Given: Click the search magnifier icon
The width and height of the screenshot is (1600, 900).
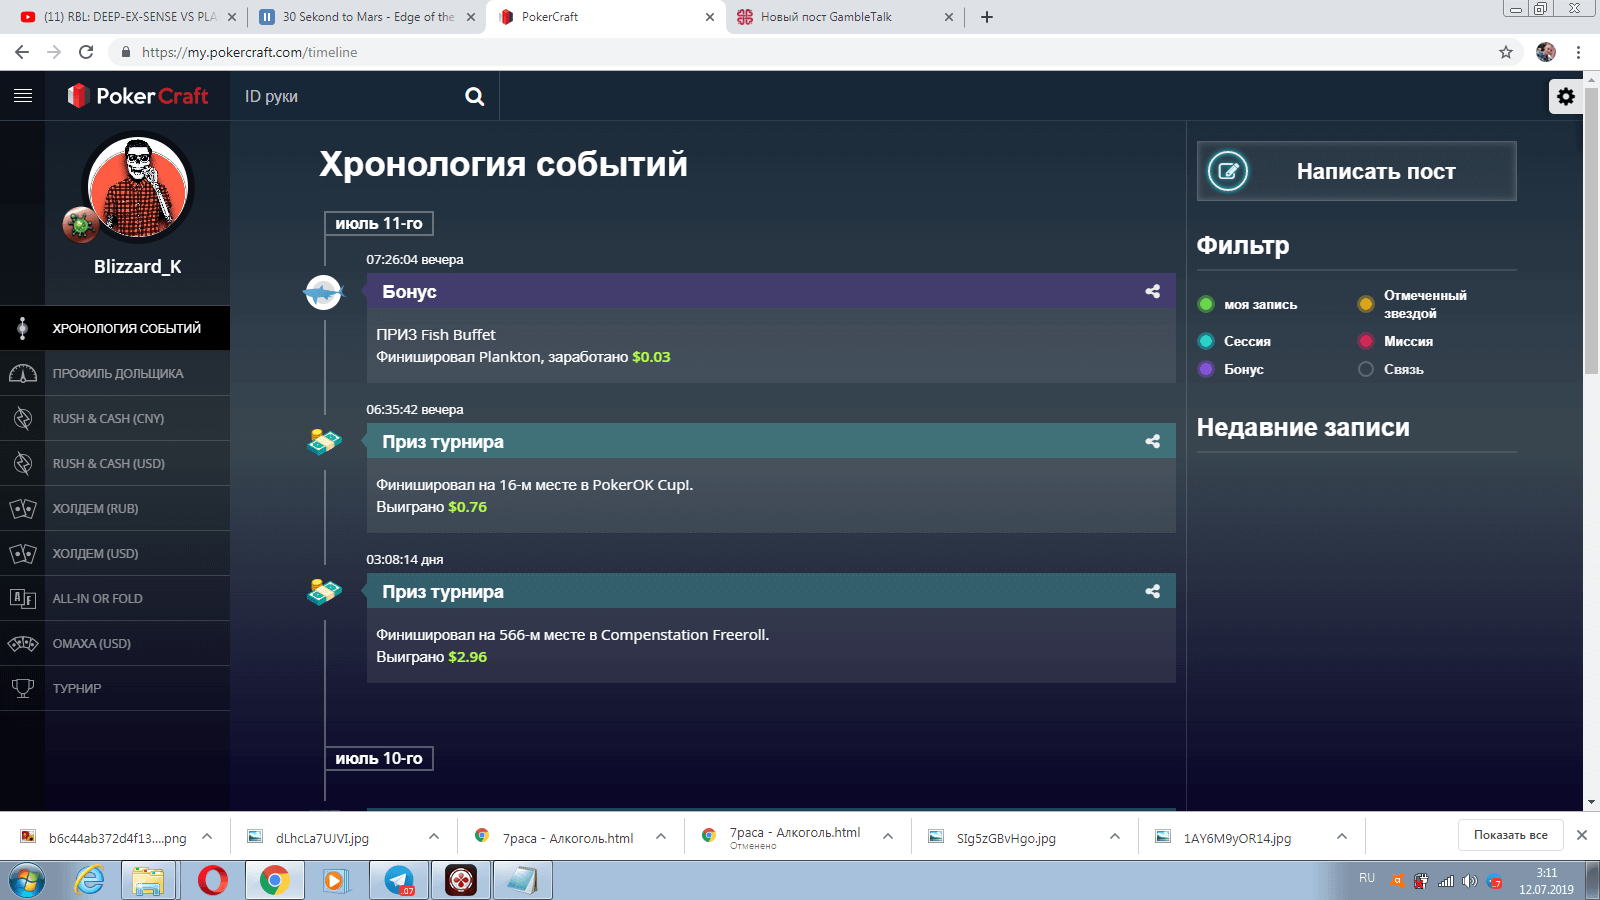Looking at the screenshot, I should [x=474, y=96].
